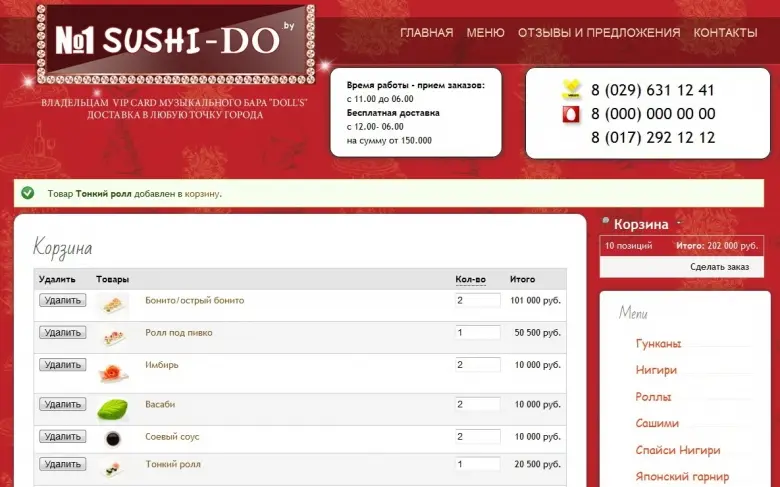Remove Бонито/острый бонито with Удалить button
780x487 pixels.
(63, 300)
